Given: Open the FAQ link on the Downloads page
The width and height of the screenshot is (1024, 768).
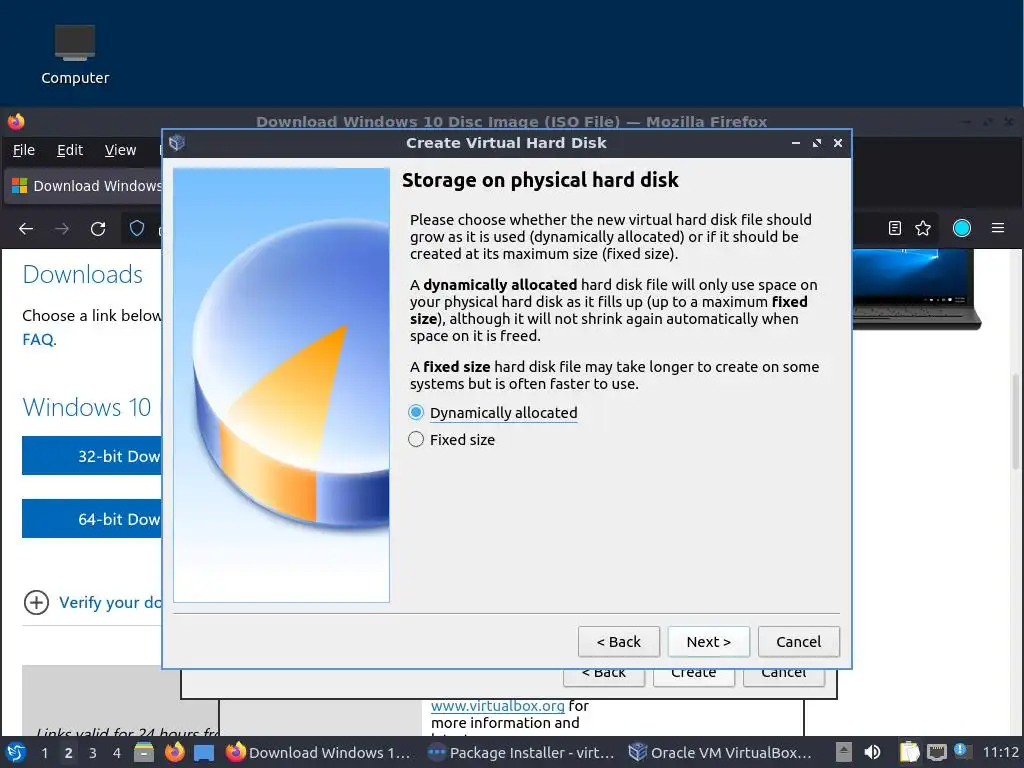Looking at the screenshot, I should click(38, 340).
